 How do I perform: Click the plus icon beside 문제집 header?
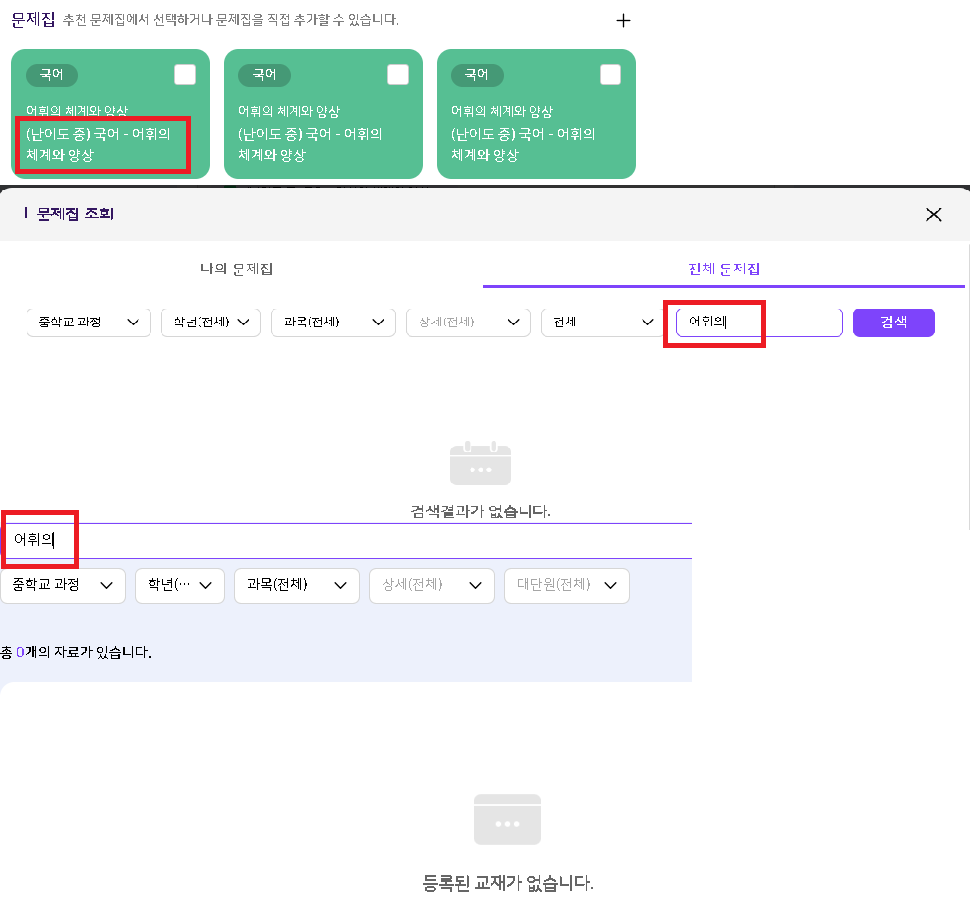pos(623,20)
